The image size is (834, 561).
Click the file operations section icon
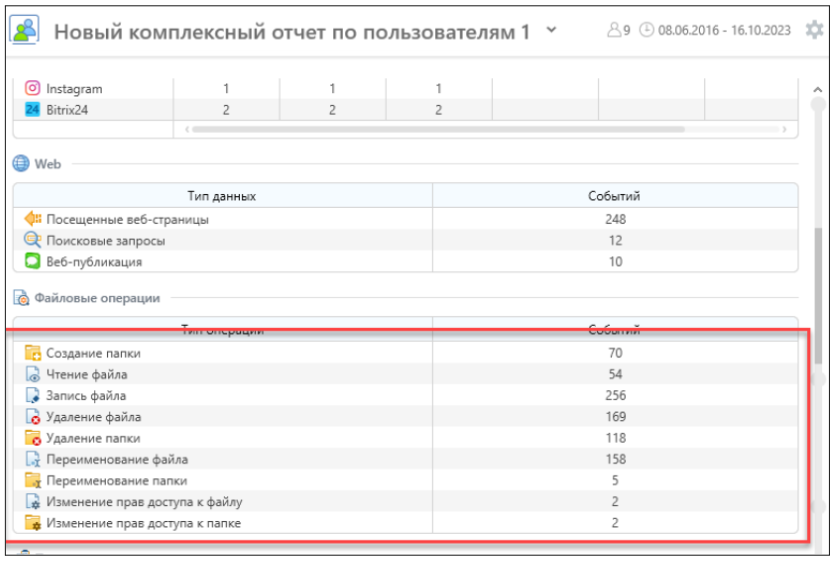(21, 298)
